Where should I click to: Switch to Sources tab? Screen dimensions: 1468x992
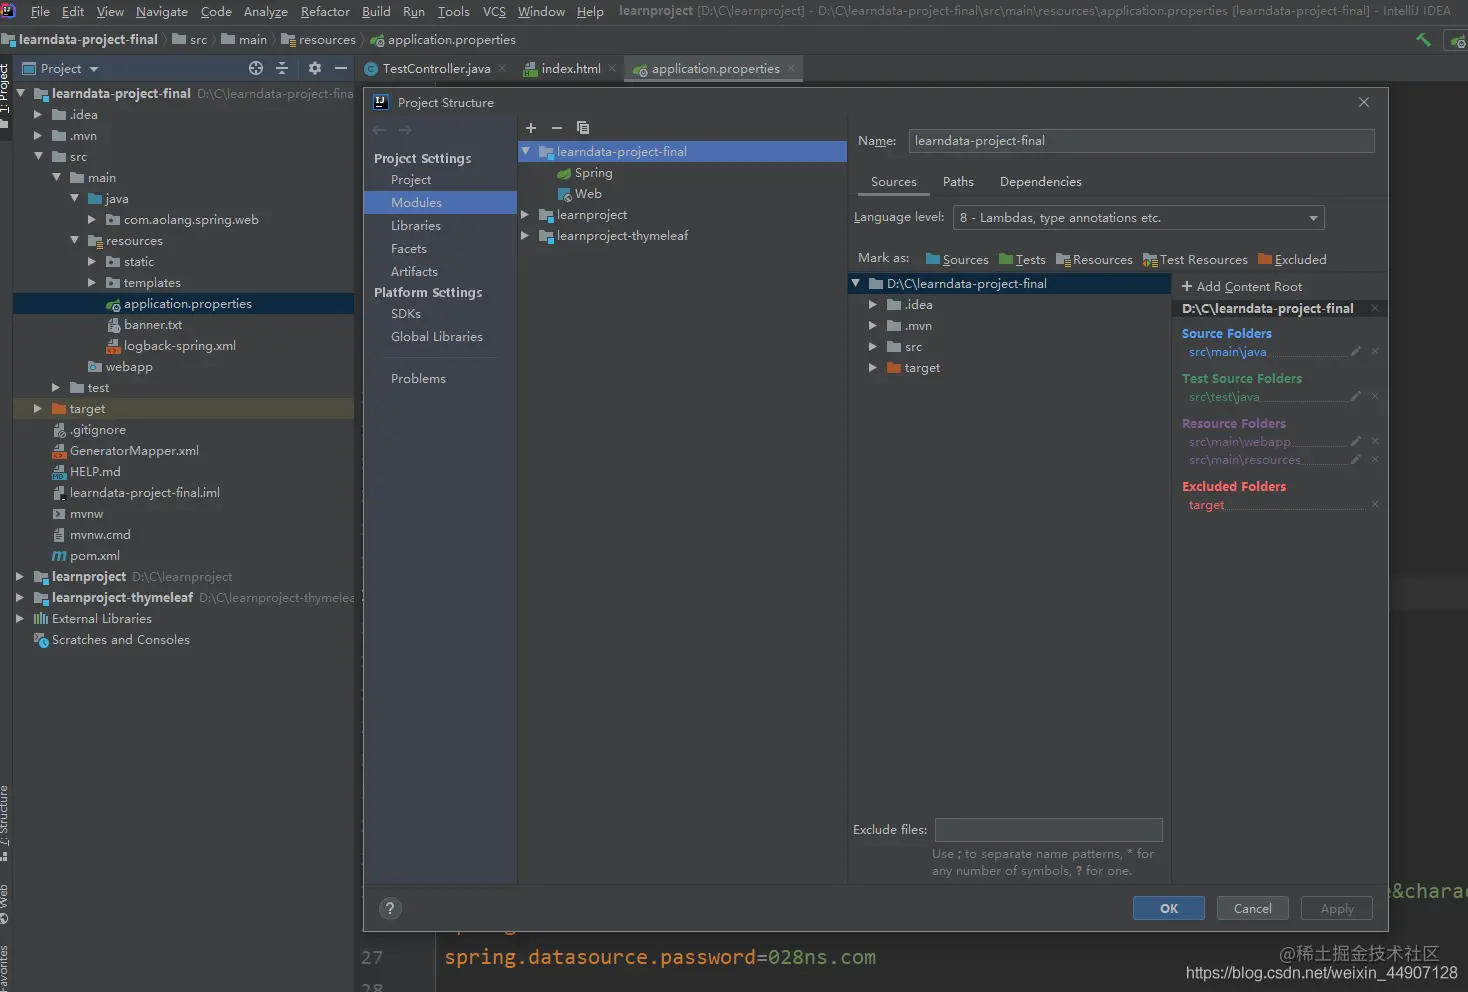coord(893,182)
